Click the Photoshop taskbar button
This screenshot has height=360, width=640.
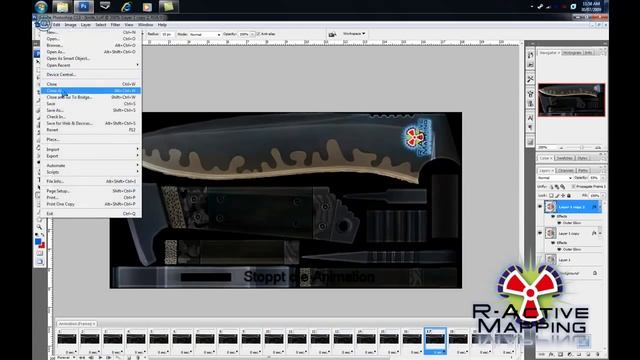pyautogui.click(x=84, y=7)
